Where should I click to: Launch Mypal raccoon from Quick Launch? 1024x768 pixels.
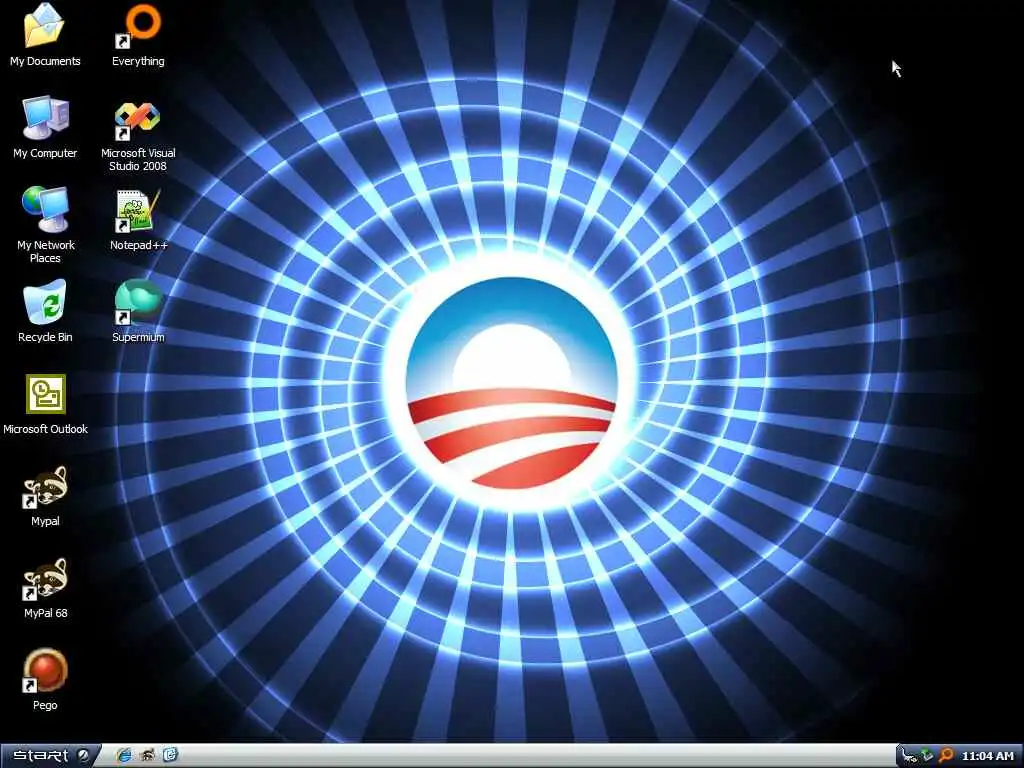pos(147,756)
